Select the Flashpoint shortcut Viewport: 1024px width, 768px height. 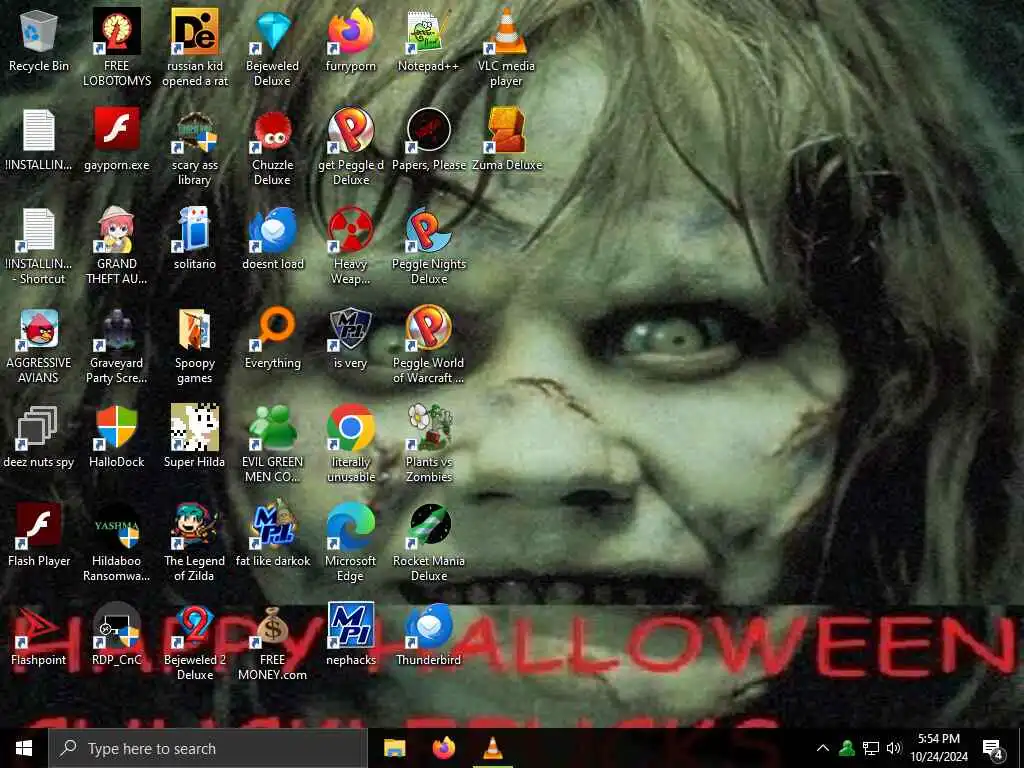(x=39, y=627)
